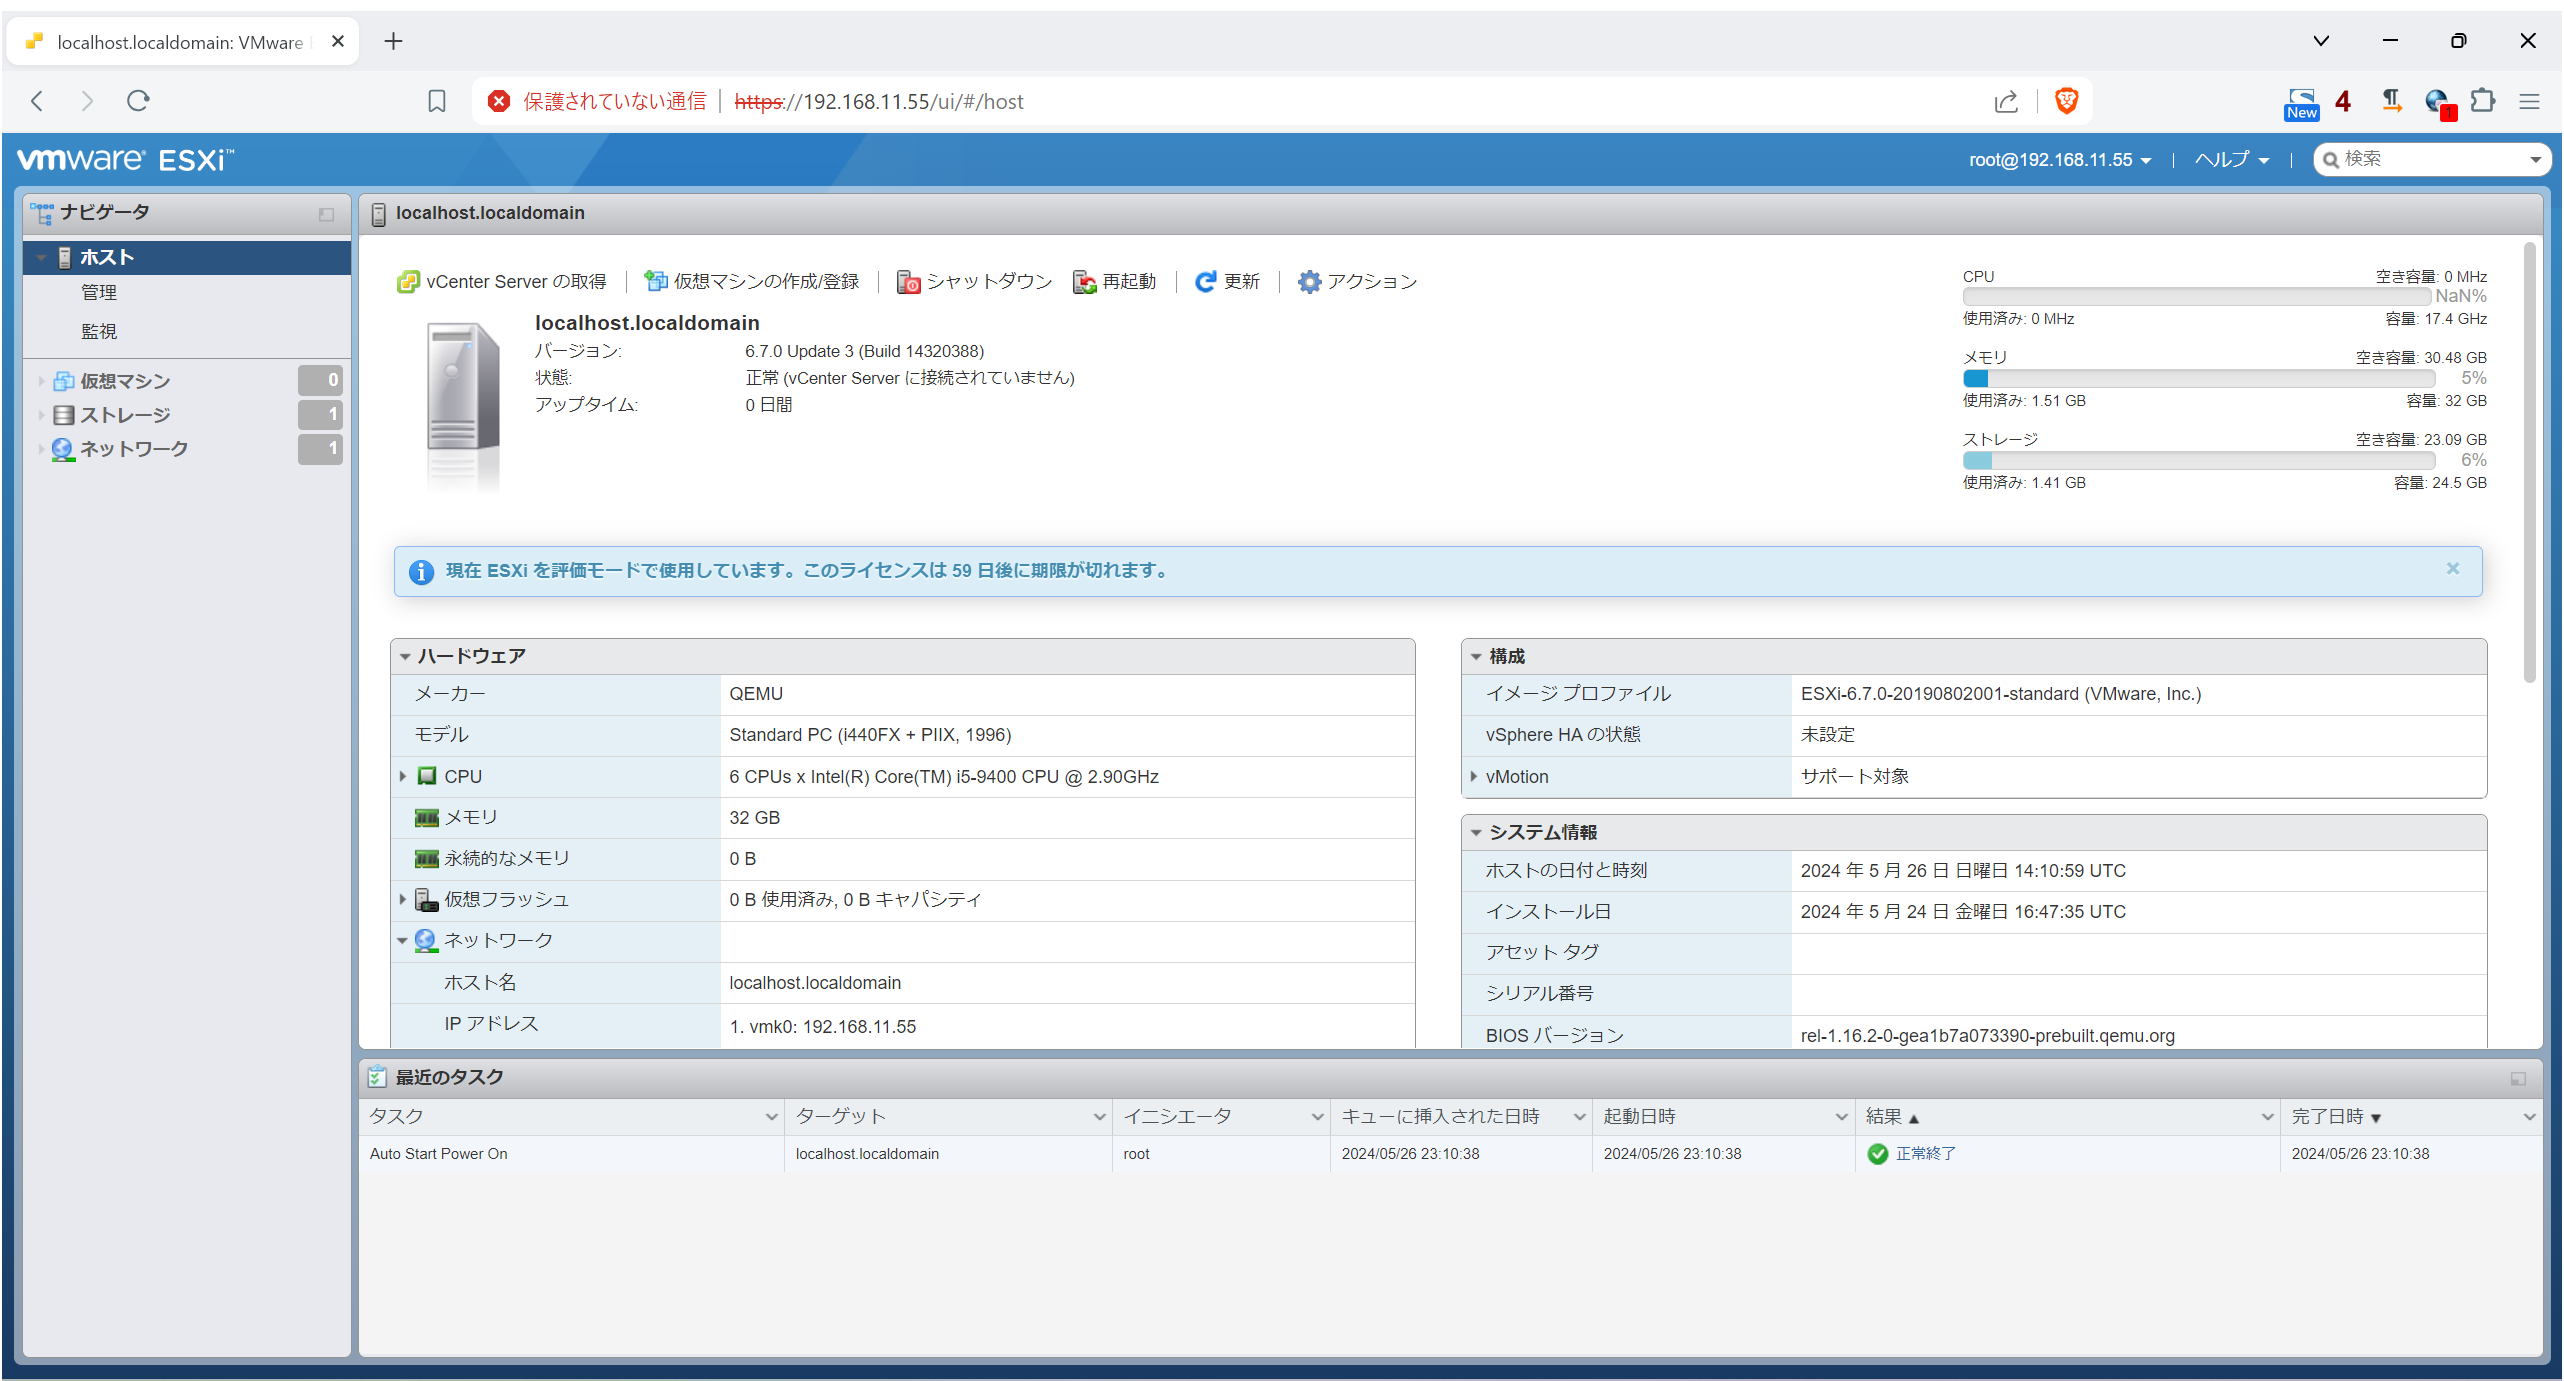The height and width of the screenshot is (1381, 2564).
Task: Collapse the システム情報 section
Action: [x=1476, y=833]
